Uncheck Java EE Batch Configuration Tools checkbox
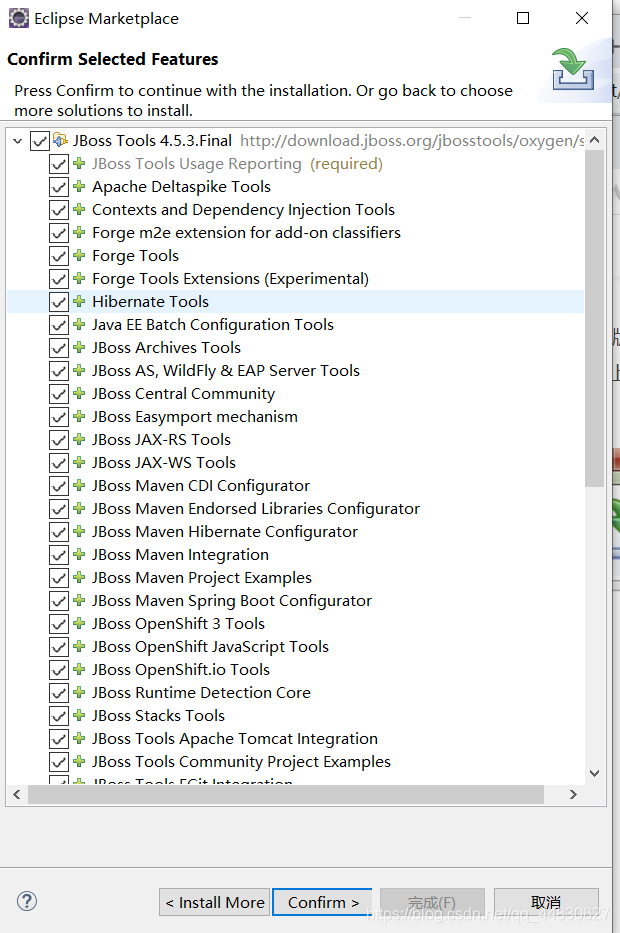620x933 pixels. (x=59, y=325)
